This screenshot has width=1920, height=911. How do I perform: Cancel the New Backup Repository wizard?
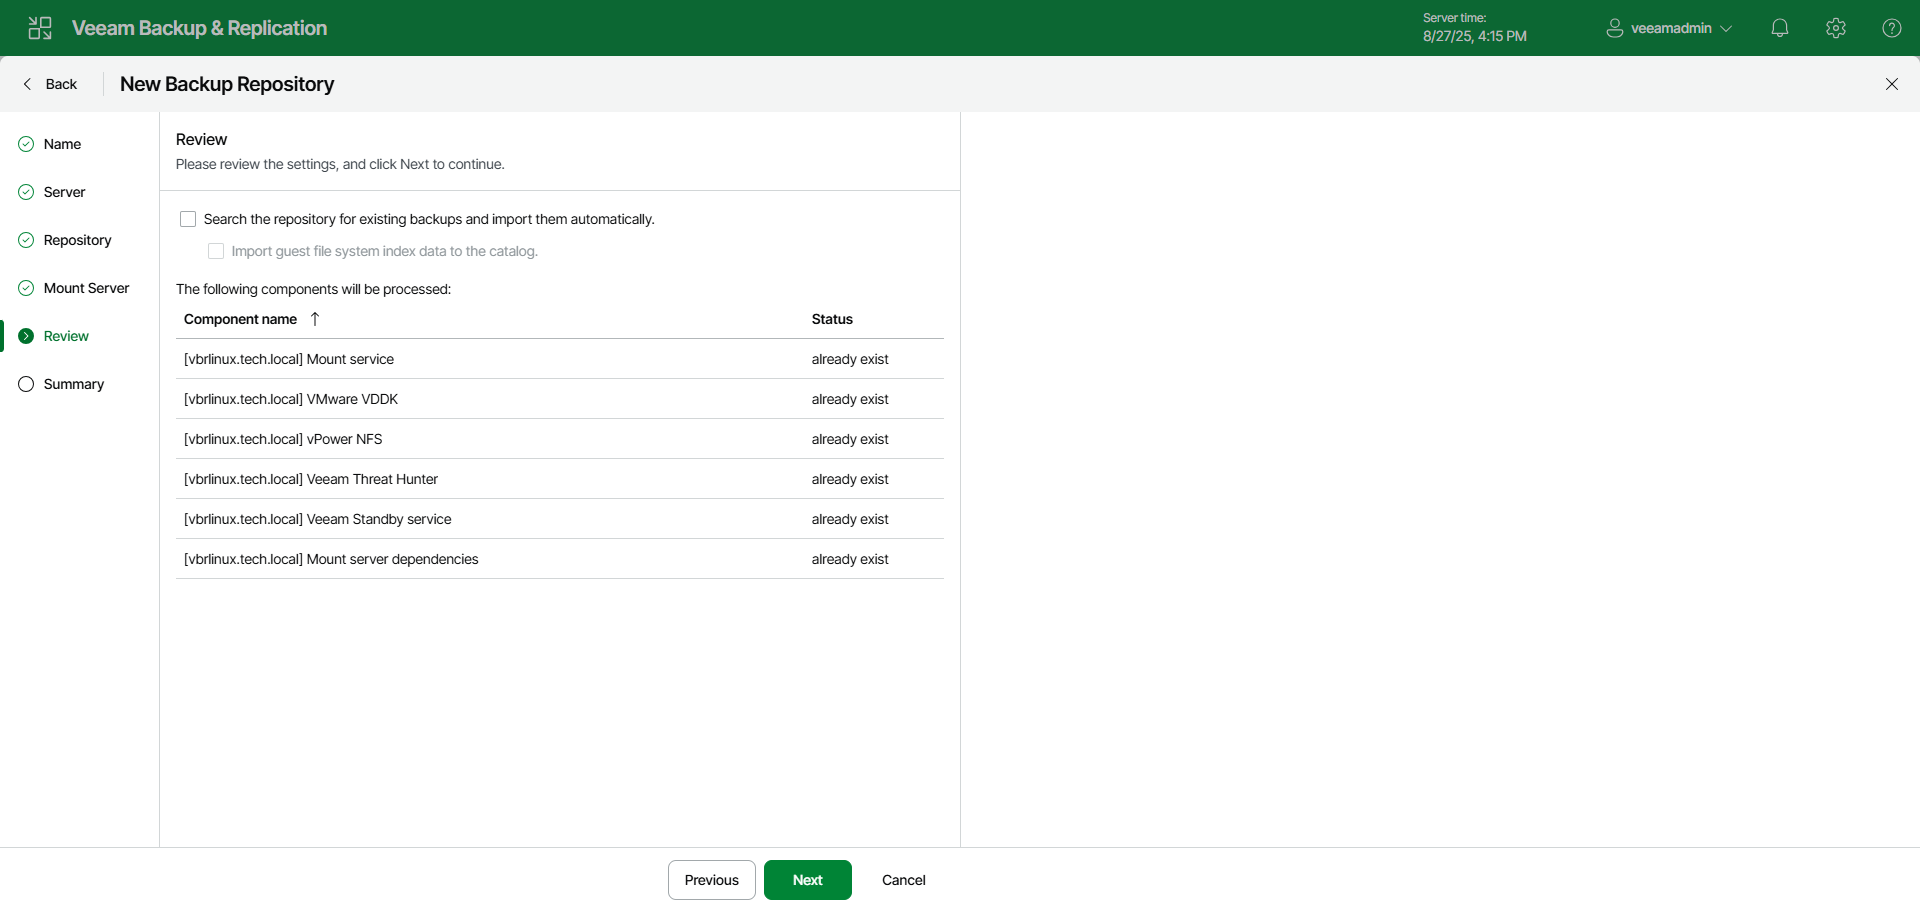click(x=902, y=880)
